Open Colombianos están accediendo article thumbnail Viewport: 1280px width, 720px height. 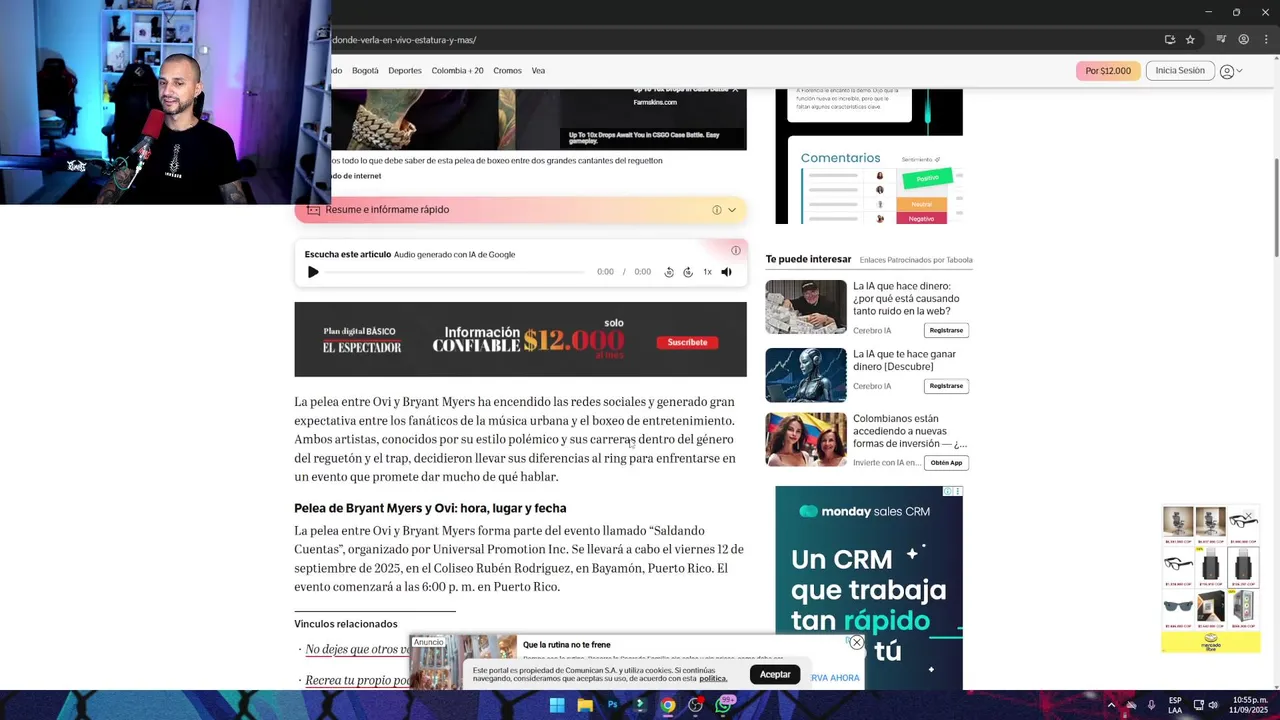806,439
